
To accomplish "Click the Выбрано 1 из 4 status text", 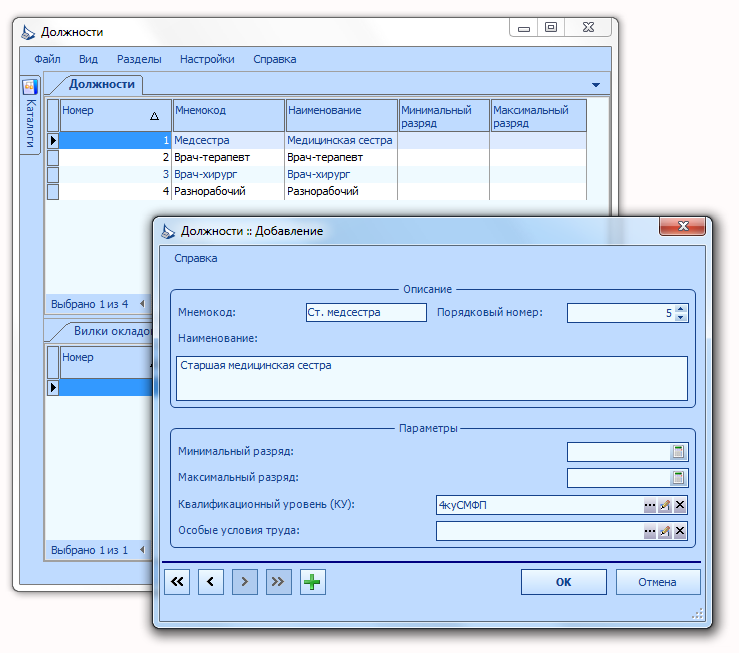I will [x=90, y=304].
